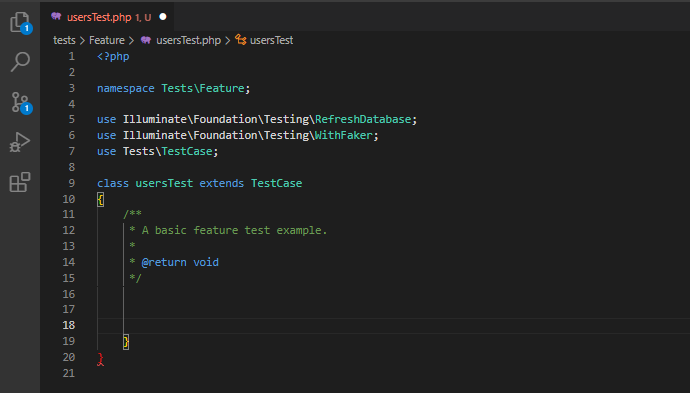This screenshot has height=393, width=690.
Task: Click 'RefreshDatabase' on line 5
Action: (x=363, y=119)
